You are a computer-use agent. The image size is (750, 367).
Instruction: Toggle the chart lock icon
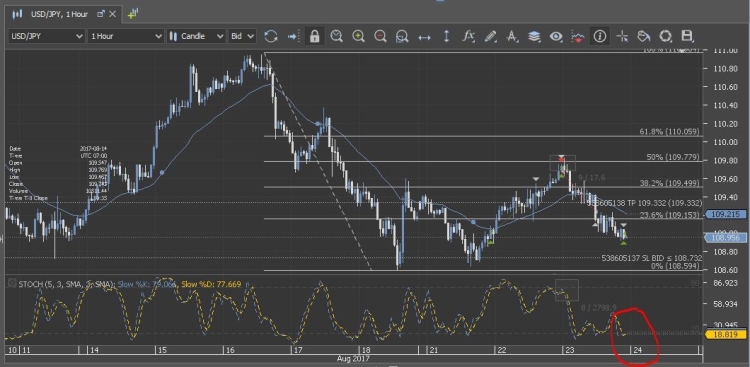click(x=314, y=36)
